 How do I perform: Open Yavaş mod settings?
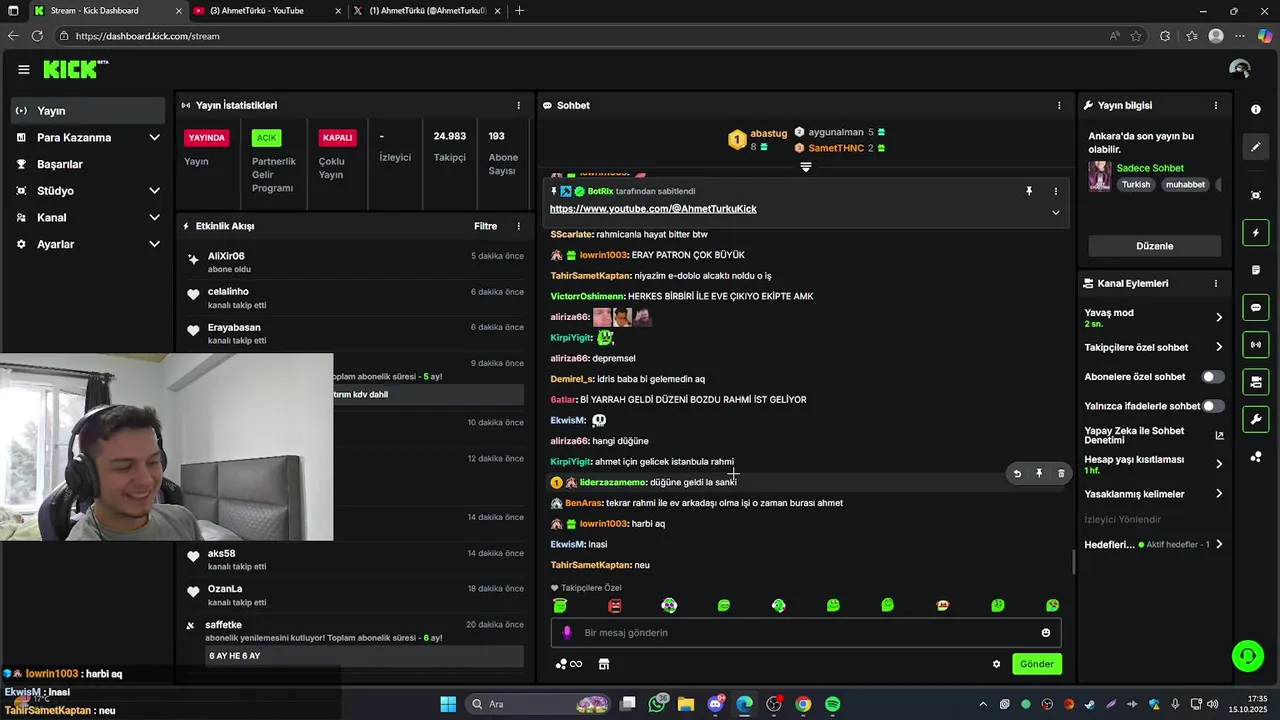point(1154,318)
